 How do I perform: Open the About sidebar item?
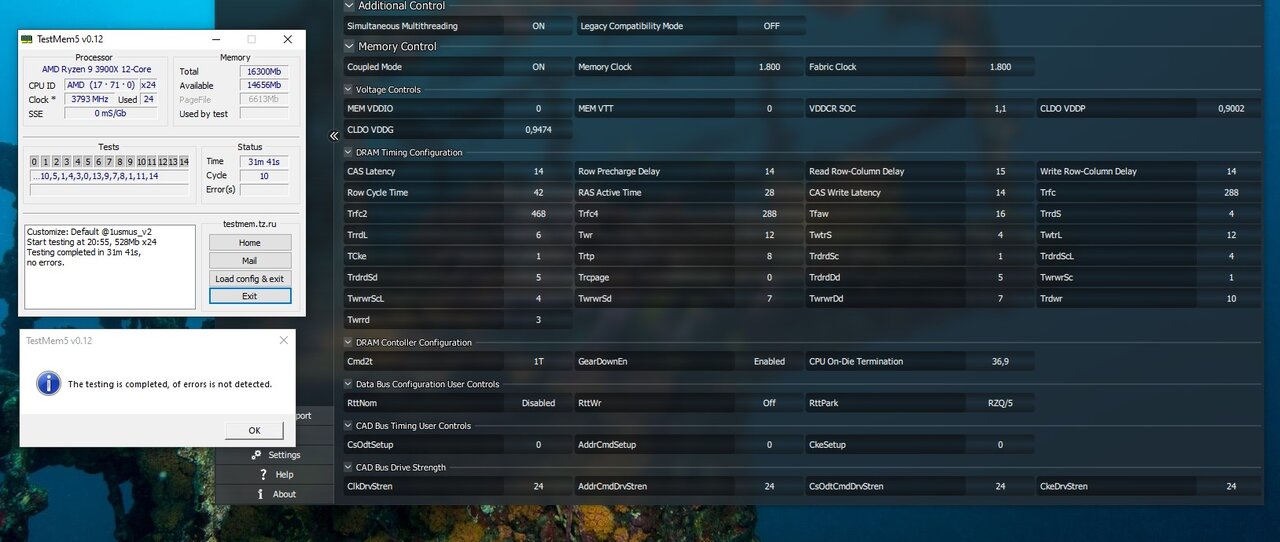(x=274, y=494)
